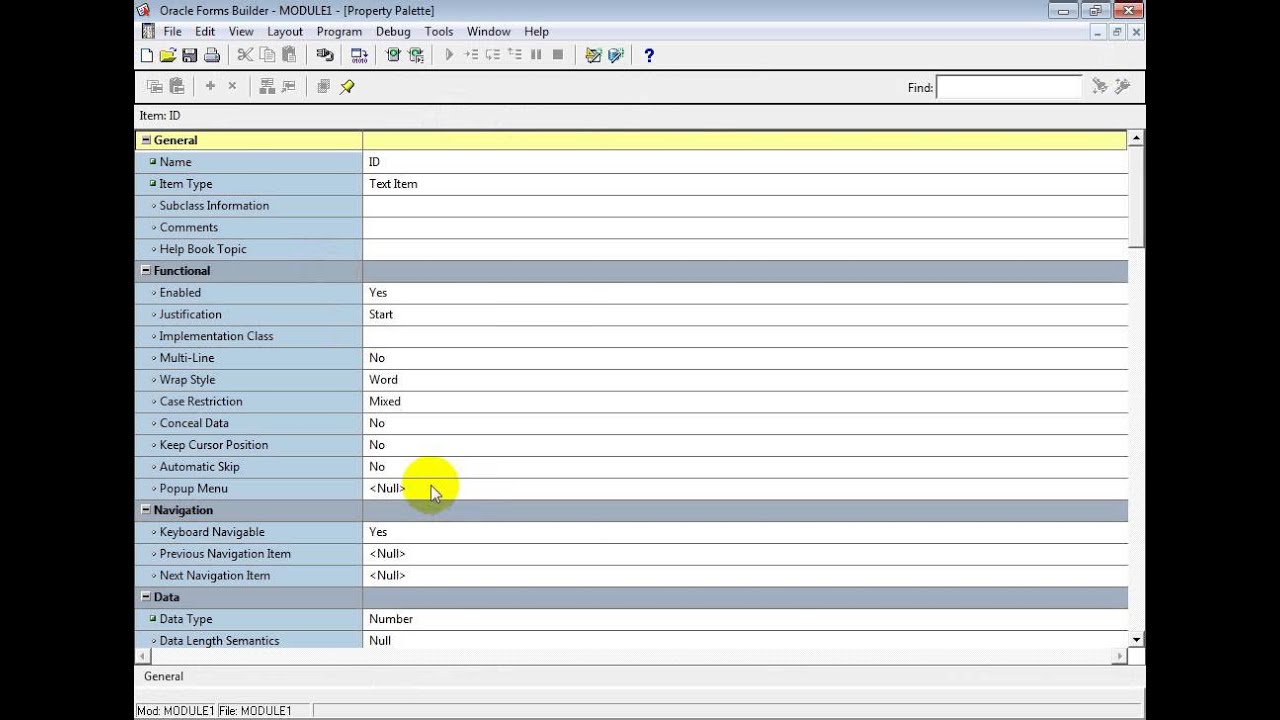Open the Edit menu

(205, 31)
